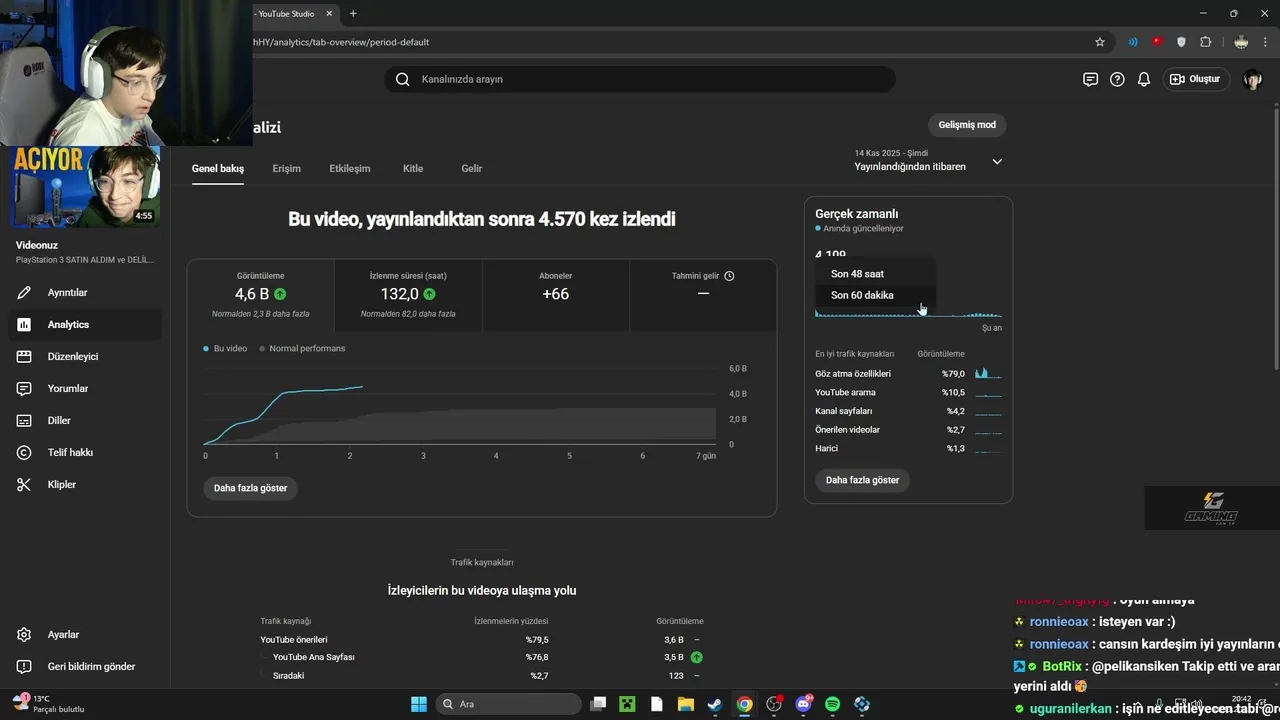The image size is (1280, 720).
Task: Click Daha fazla göster under the chart
Action: (x=250, y=488)
